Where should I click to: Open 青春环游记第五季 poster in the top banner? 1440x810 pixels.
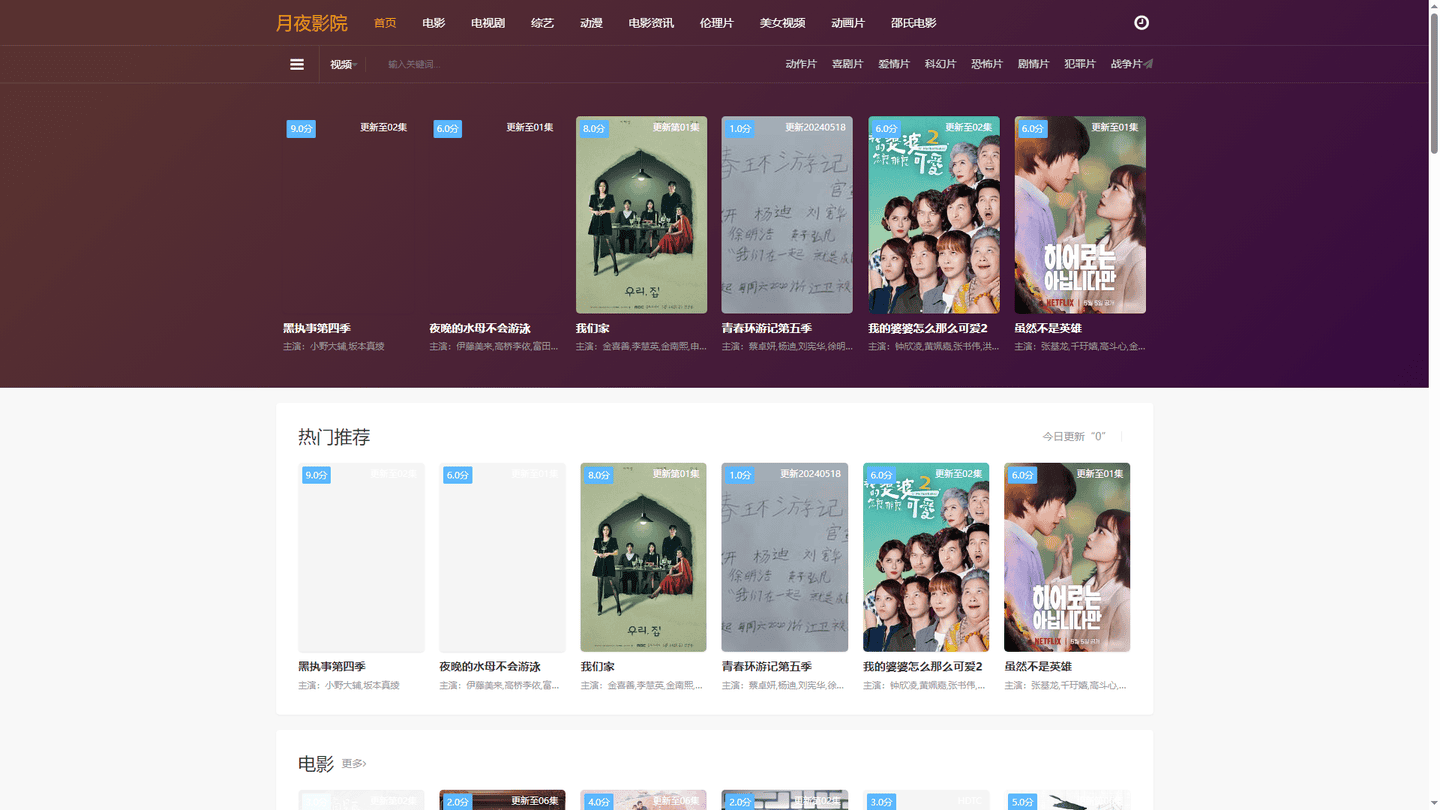pyautogui.click(x=787, y=215)
